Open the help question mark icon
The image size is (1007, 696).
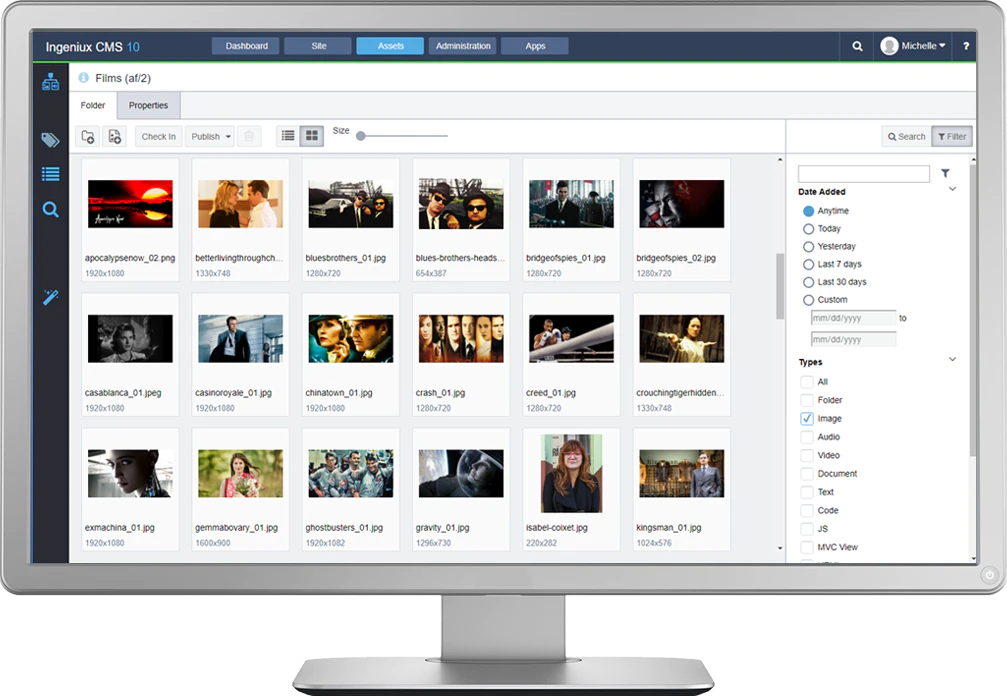[966, 46]
